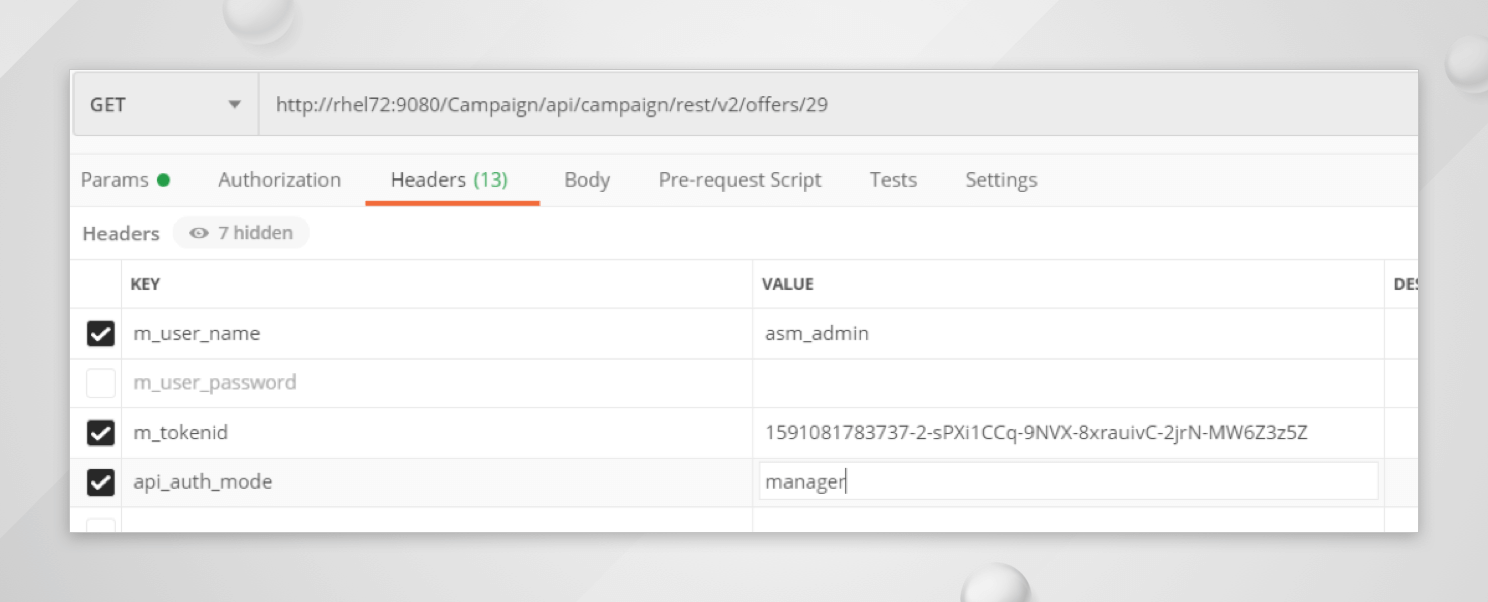Switch to the Tests tab
The height and width of the screenshot is (602, 1488).
(x=893, y=179)
